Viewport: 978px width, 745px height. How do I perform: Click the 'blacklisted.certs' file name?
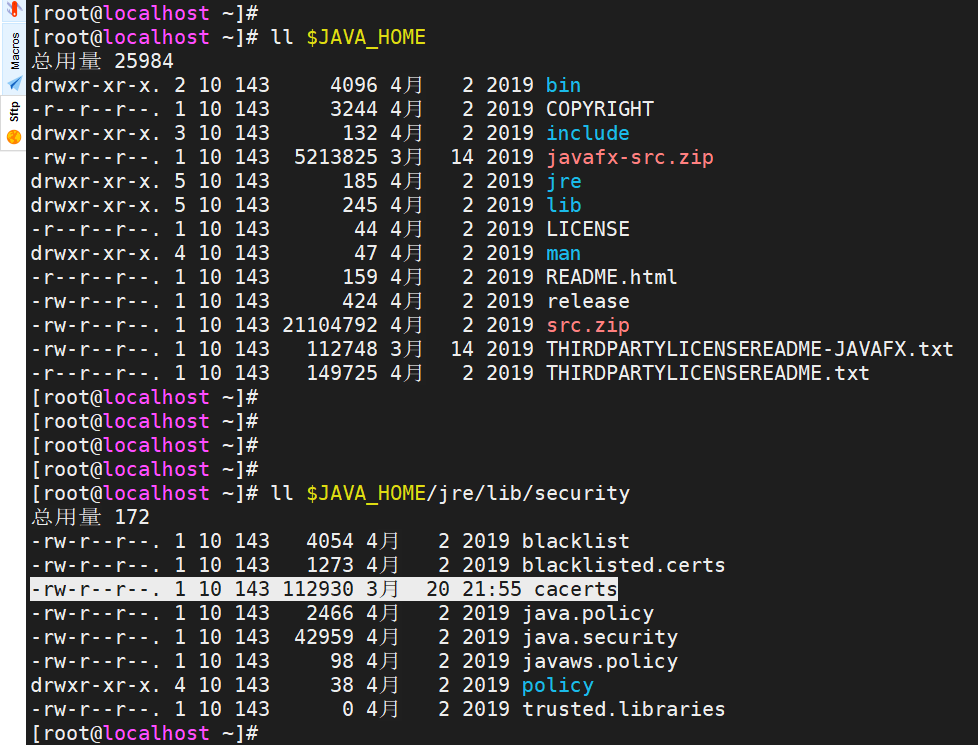pos(623,565)
